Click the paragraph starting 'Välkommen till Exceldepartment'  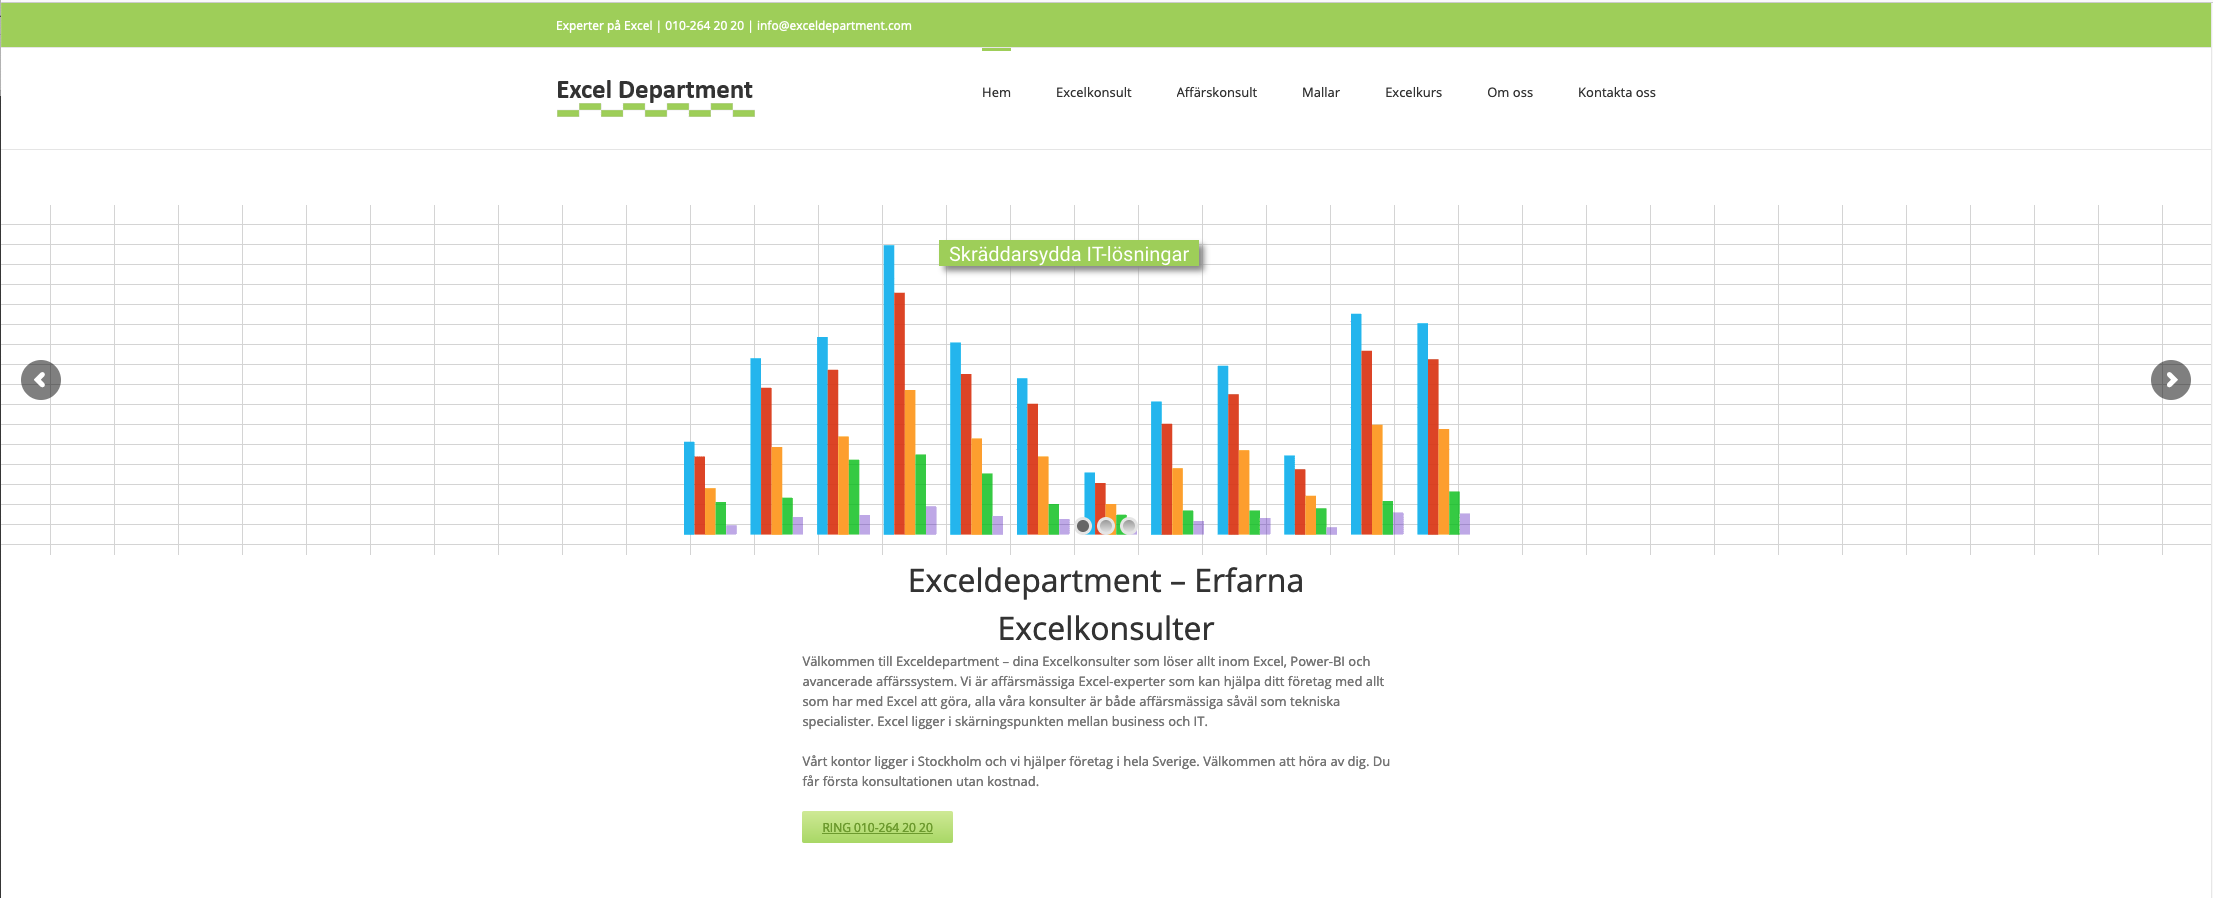click(1093, 691)
